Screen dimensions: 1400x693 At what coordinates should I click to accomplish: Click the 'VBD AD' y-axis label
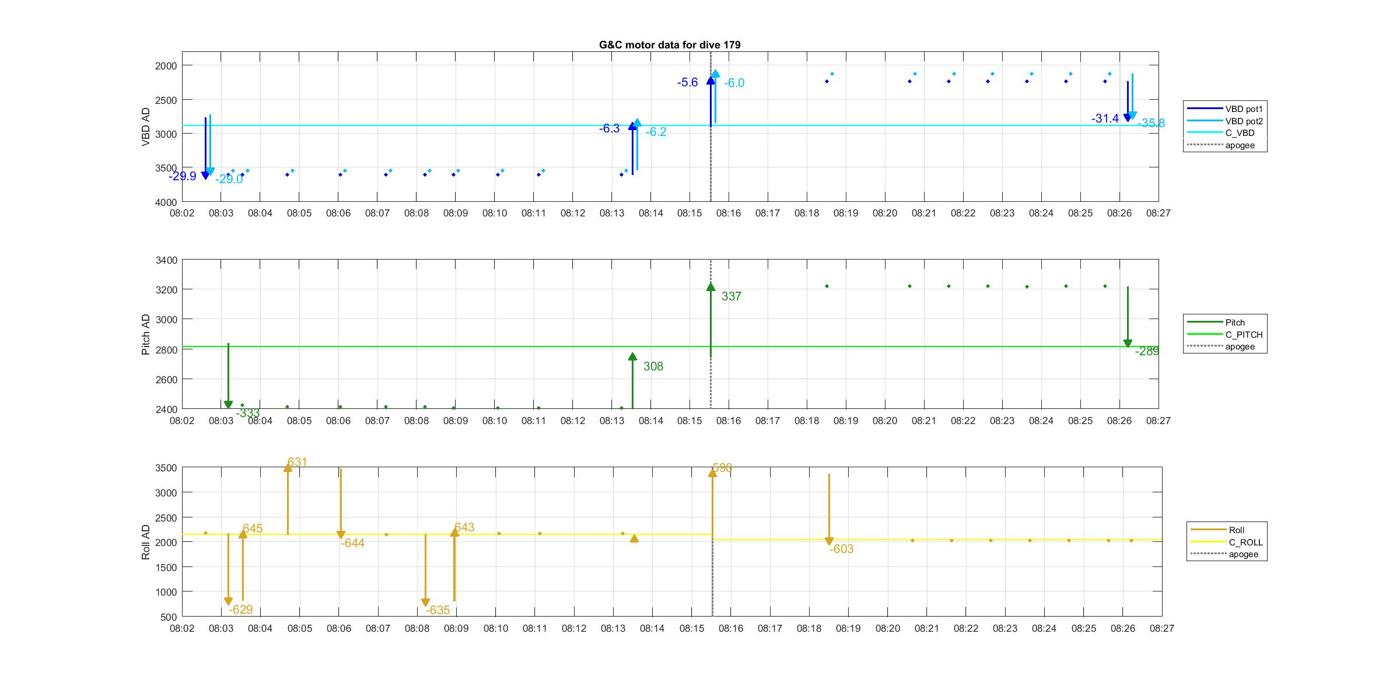(146, 127)
